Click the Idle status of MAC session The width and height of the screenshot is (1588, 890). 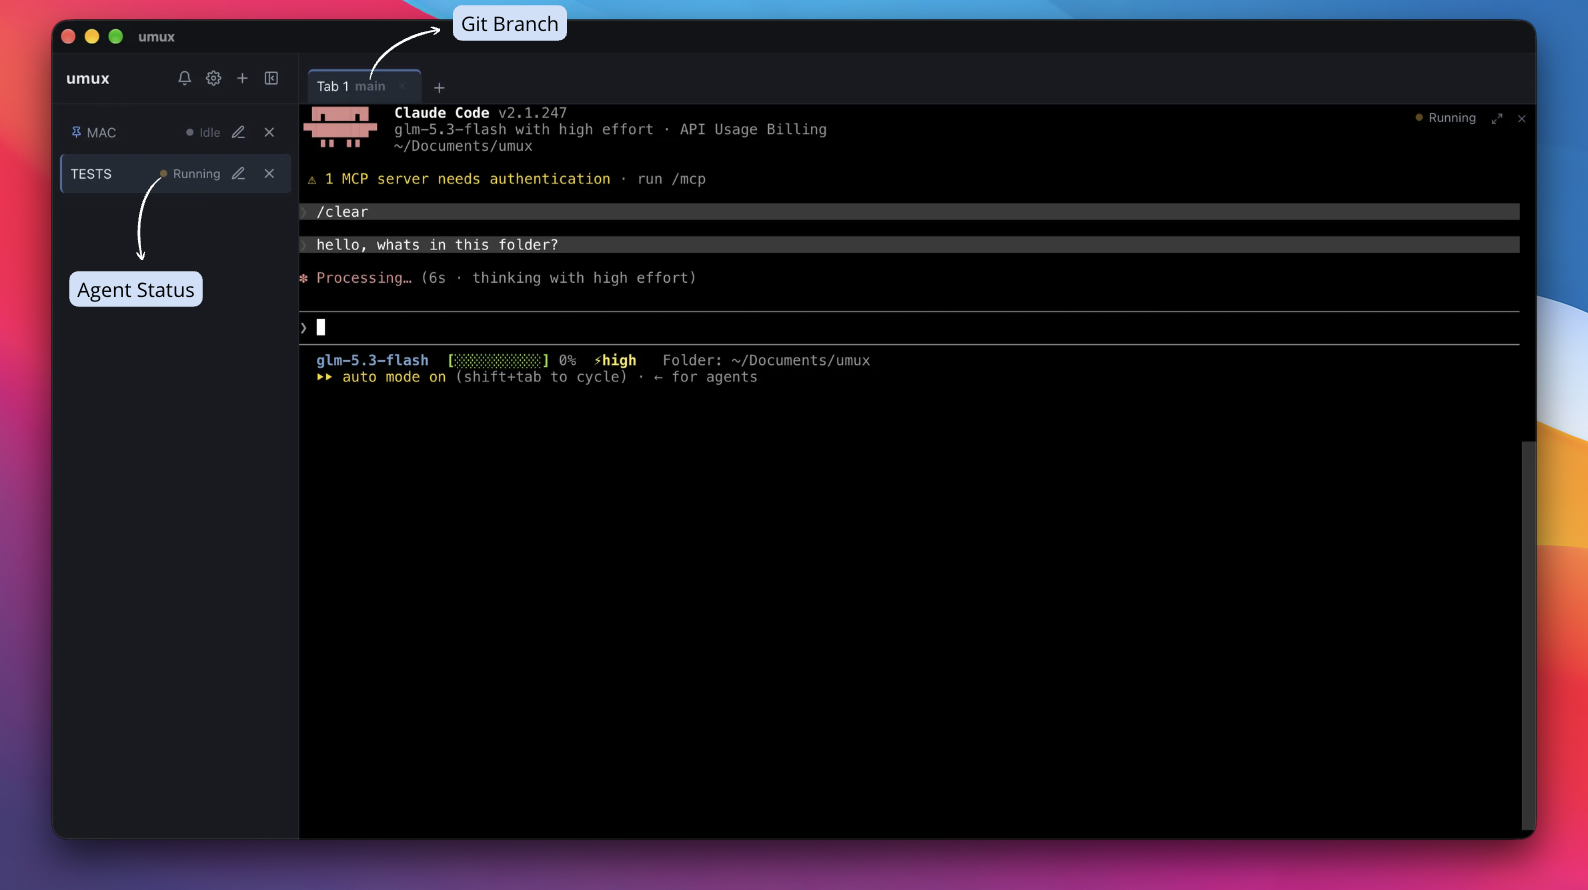203,132
